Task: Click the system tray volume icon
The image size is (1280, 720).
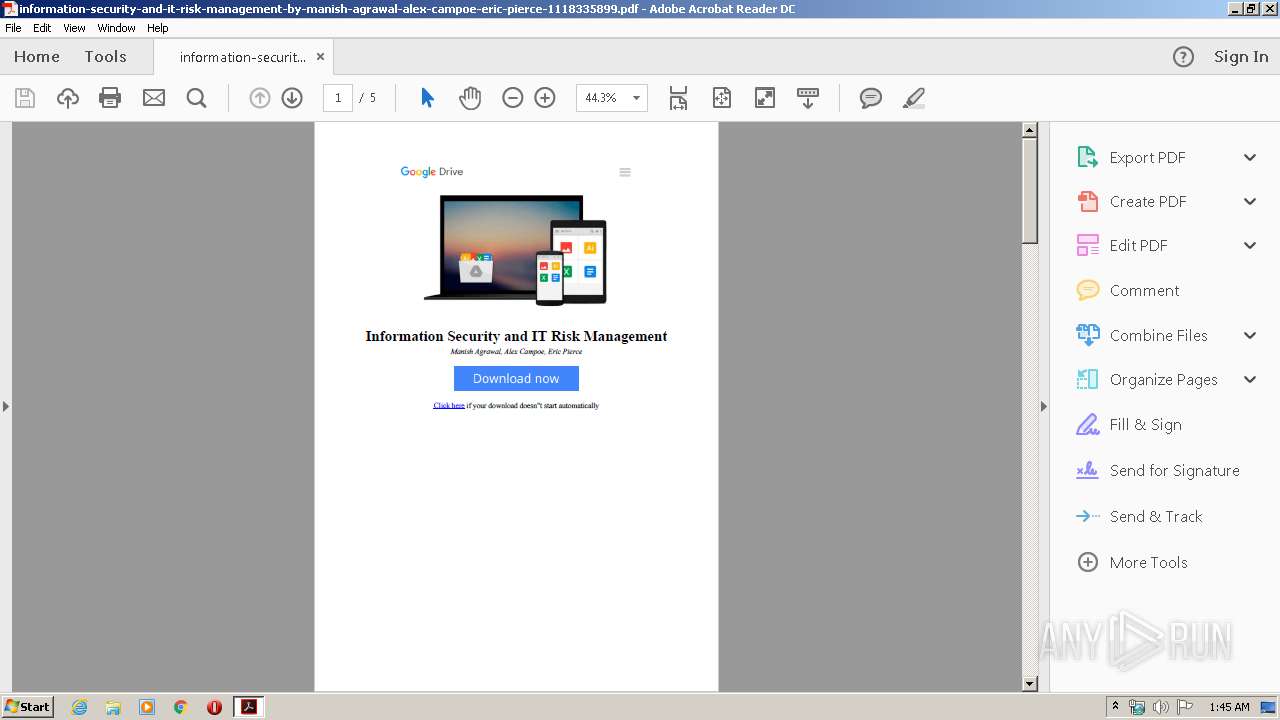Action: point(1160,707)
